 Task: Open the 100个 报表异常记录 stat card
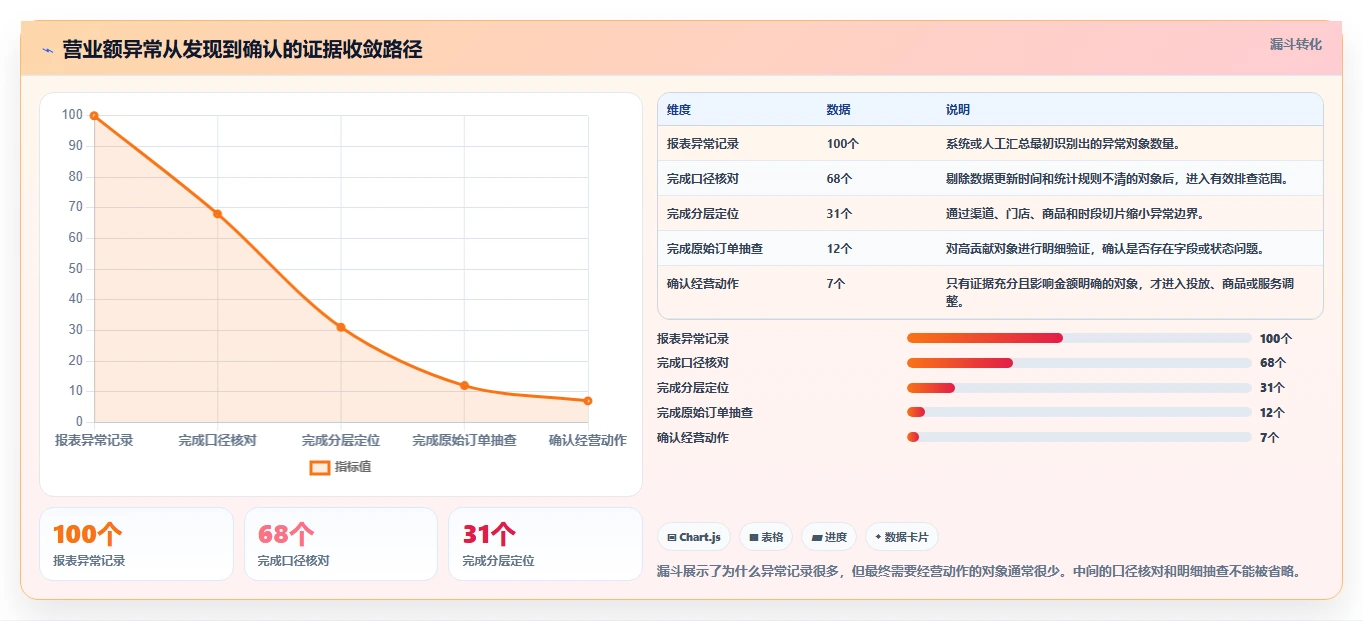136,544
